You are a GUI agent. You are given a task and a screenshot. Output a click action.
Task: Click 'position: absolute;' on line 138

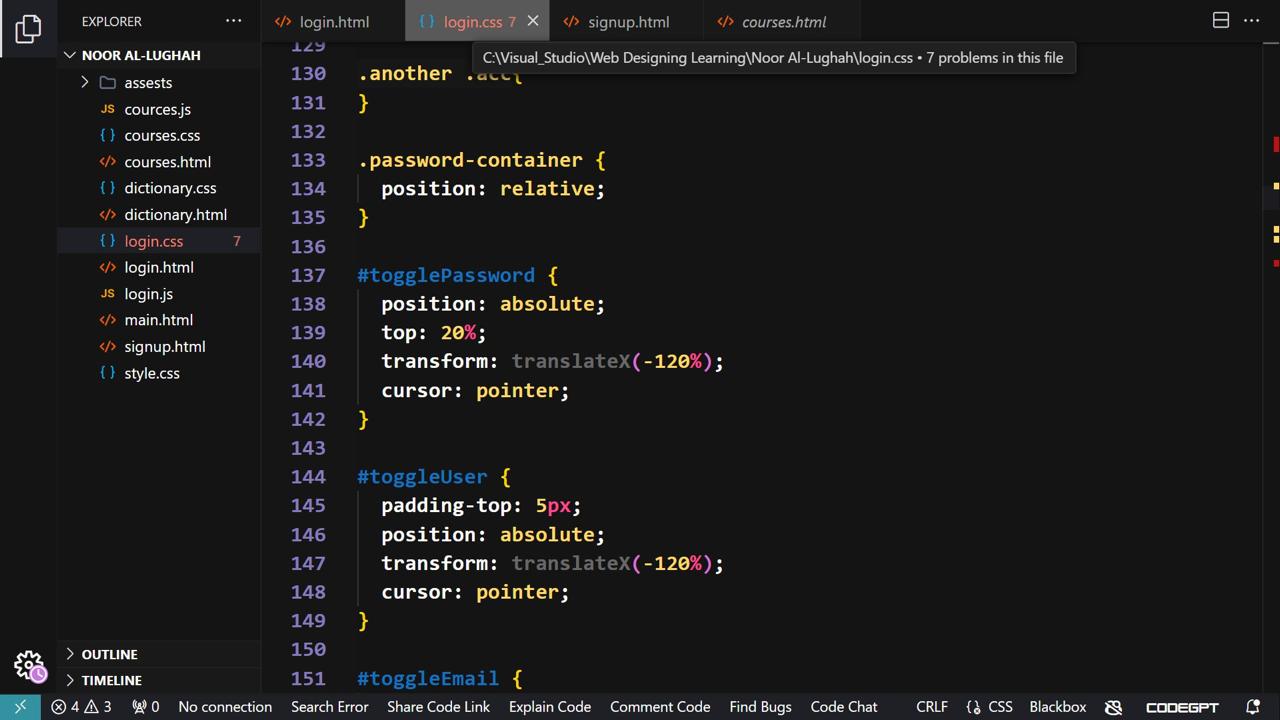click(x=493, y=304)
